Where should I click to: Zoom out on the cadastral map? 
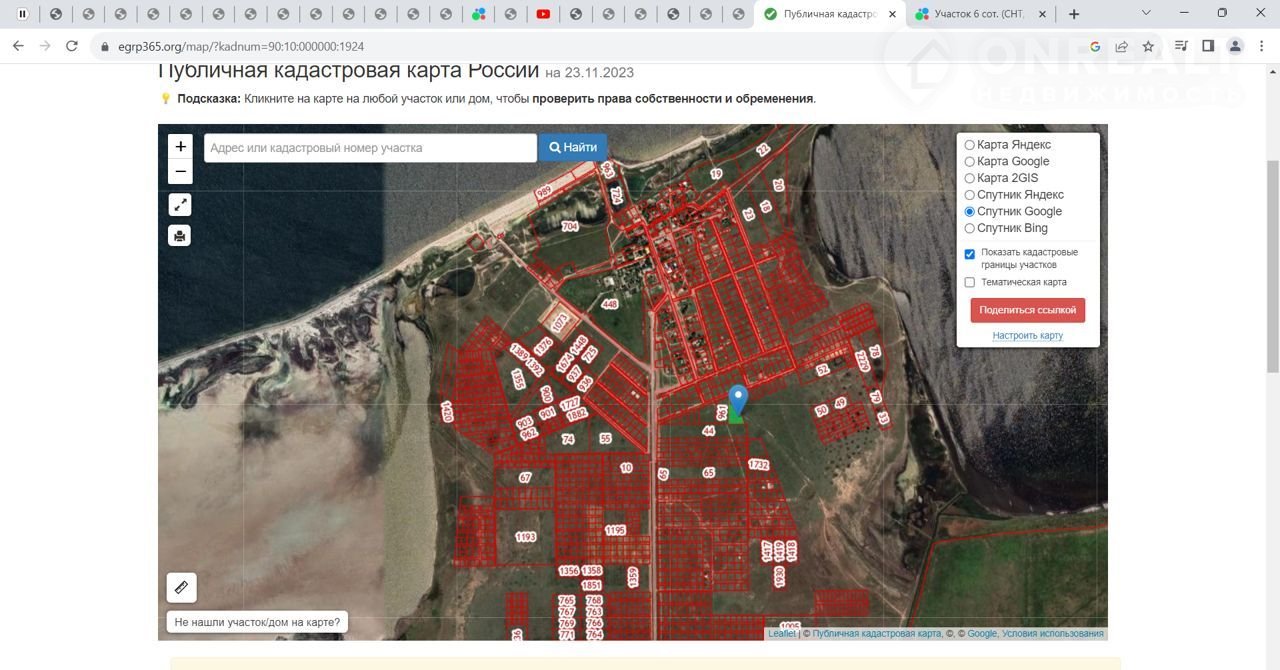[180, 172]
